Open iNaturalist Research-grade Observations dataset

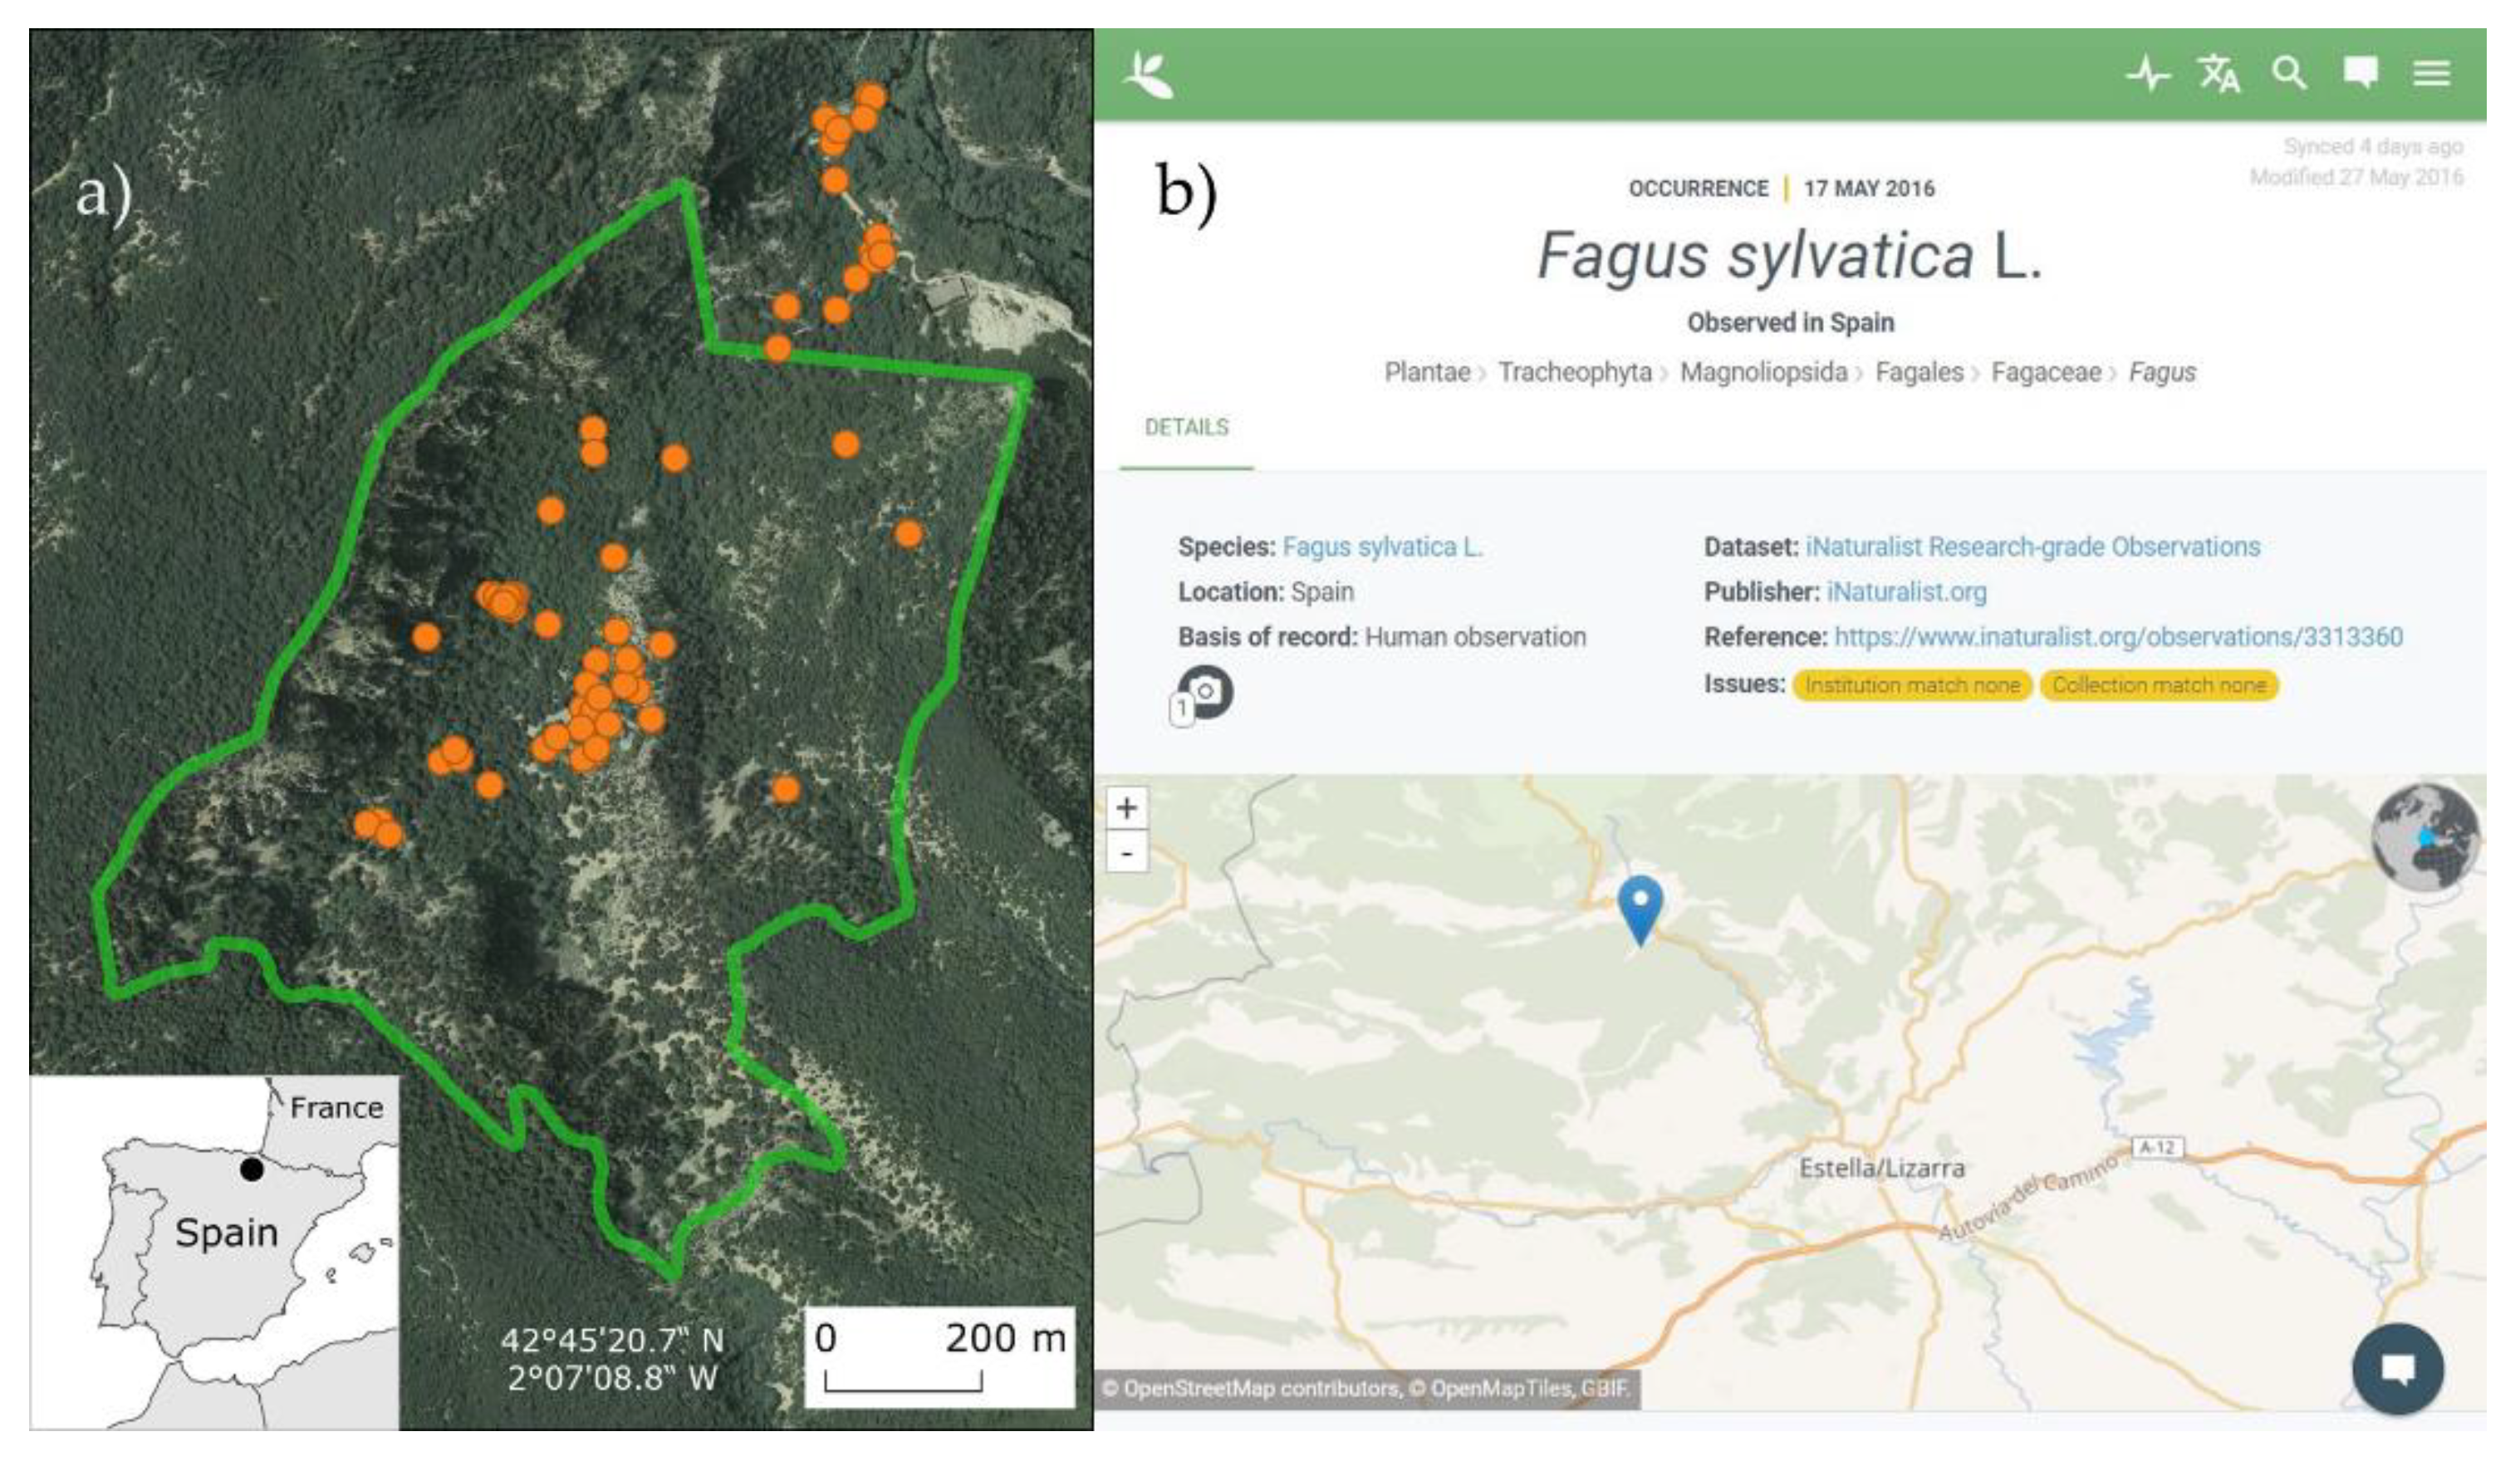click(2032, 547)
